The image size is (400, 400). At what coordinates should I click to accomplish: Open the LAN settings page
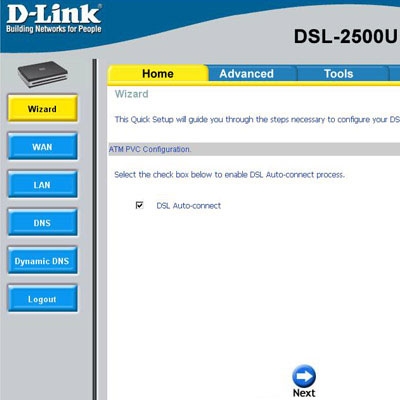(42, 185)
